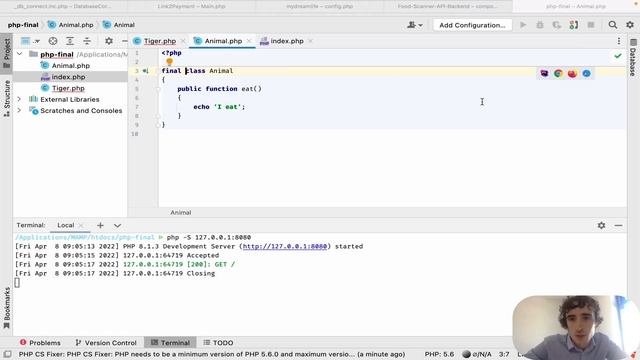Click the gutter overridden marker on line 3
Viewport: 640px width, 360px height.
pyautogui.click(x=145, y=71)
